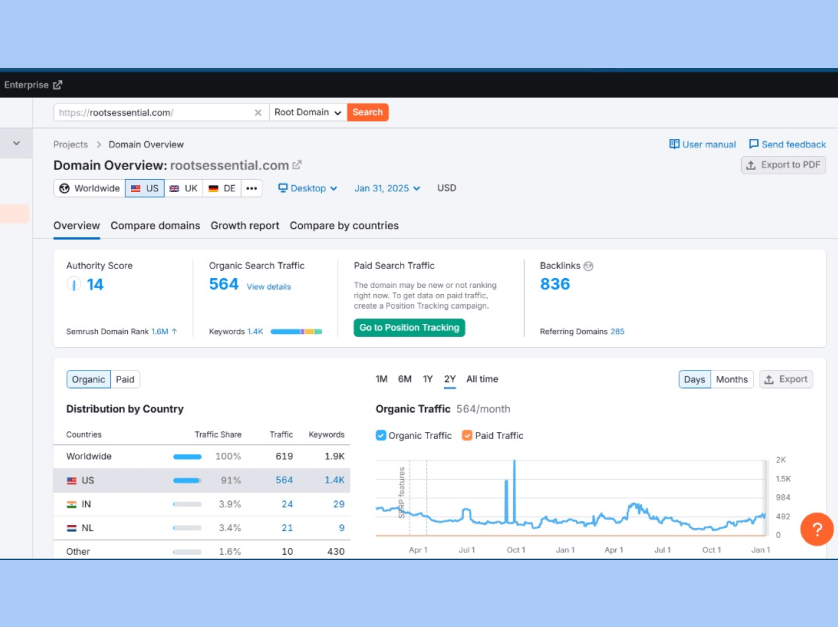
Task: Uncheck the Organic Traffic checkbox
Action: point(381,435)
